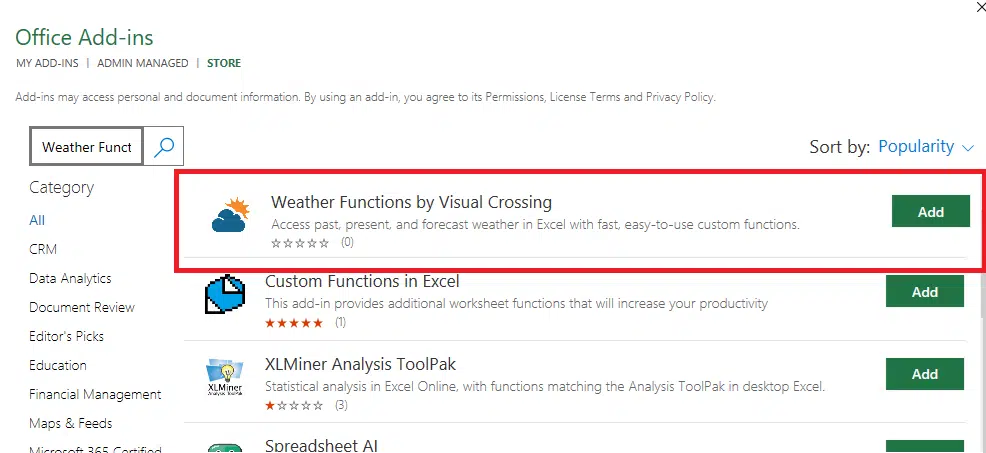The image size is (986, 453).
Task: Open the Sort by Popularity dropdown
Action: pos(925,147)
